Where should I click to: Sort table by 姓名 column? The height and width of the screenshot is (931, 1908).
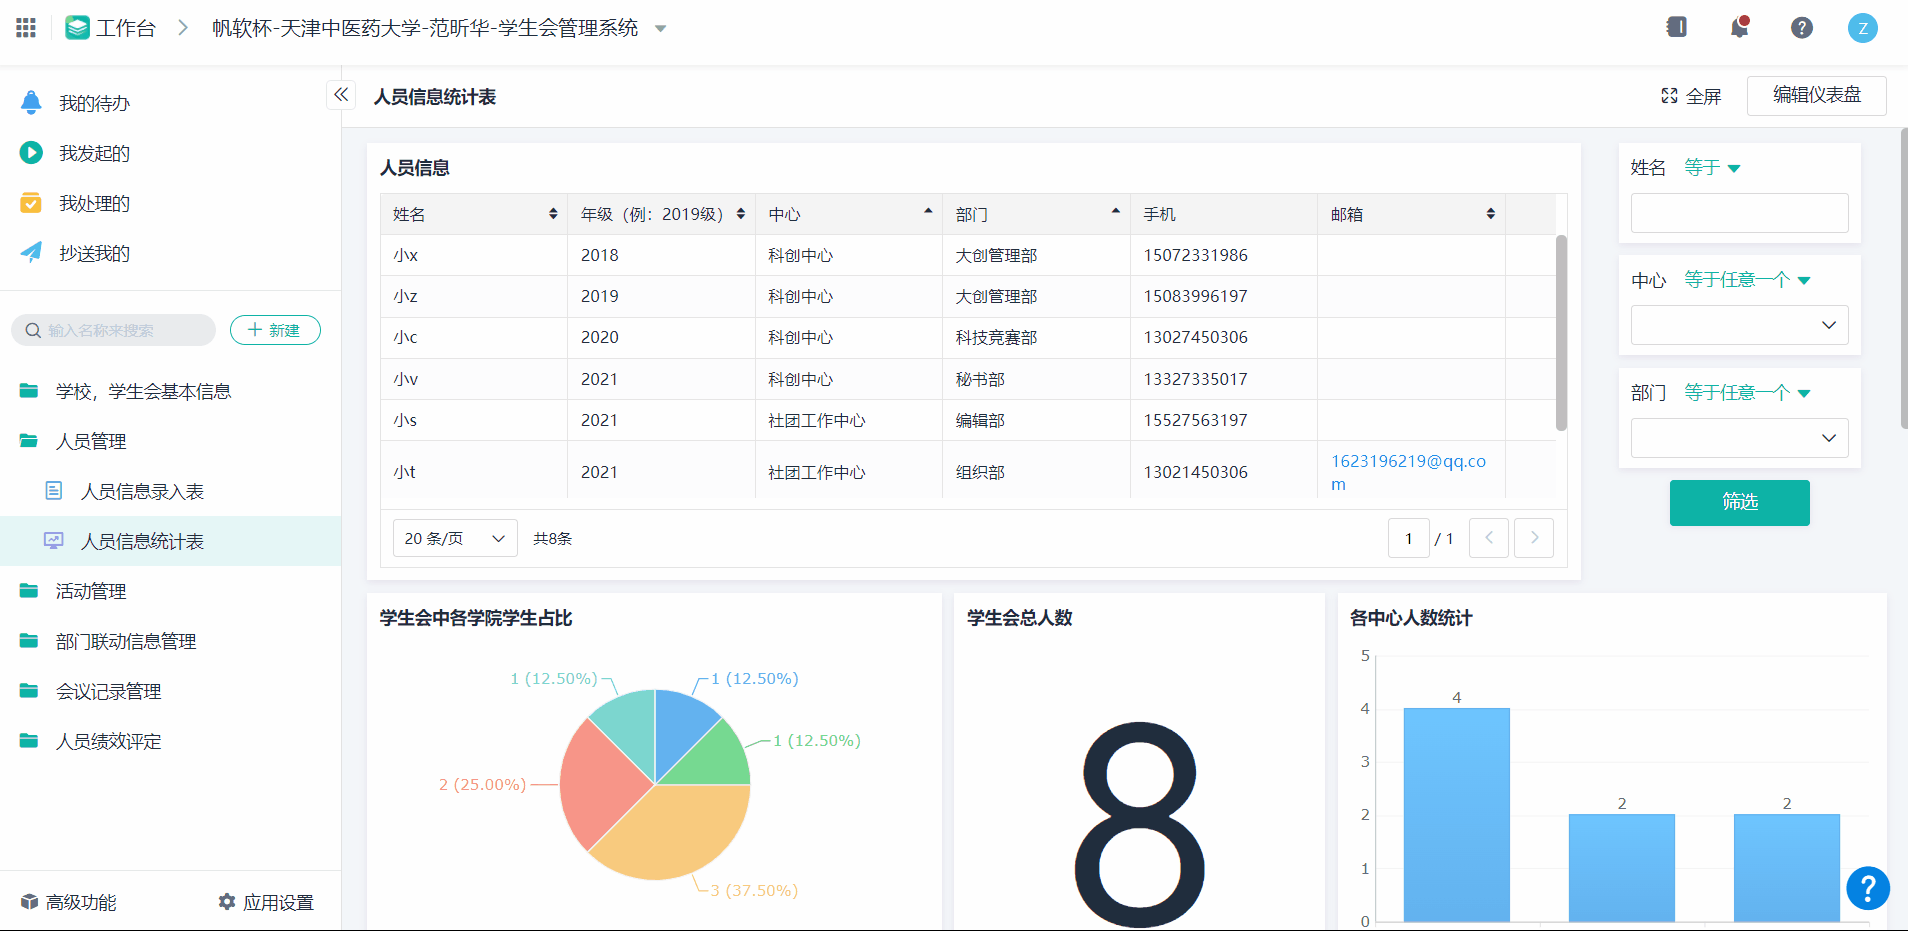click(x=553, y=214)
